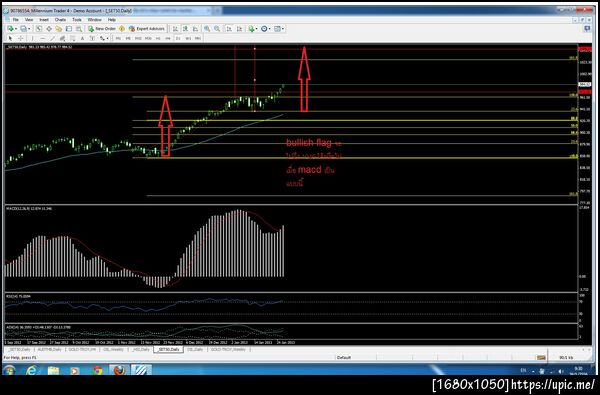Select the Cursor arrow tool

[10, 38]
